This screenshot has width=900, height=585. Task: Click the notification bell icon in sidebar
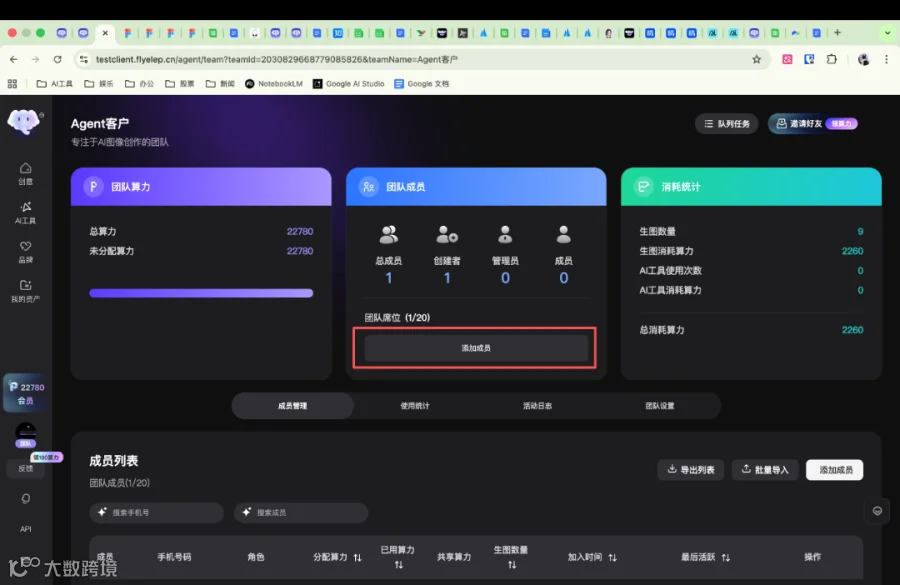[x=25, y=498]
